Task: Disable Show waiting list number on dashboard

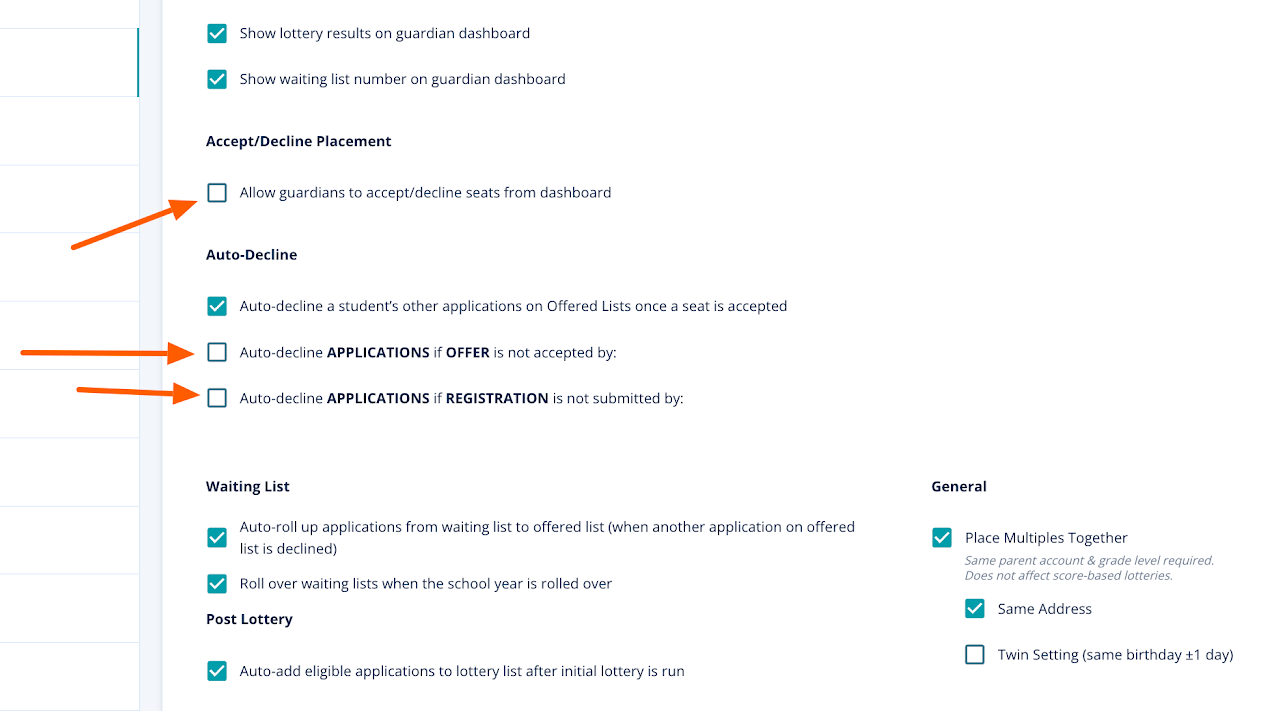Action: coord(217,80)
